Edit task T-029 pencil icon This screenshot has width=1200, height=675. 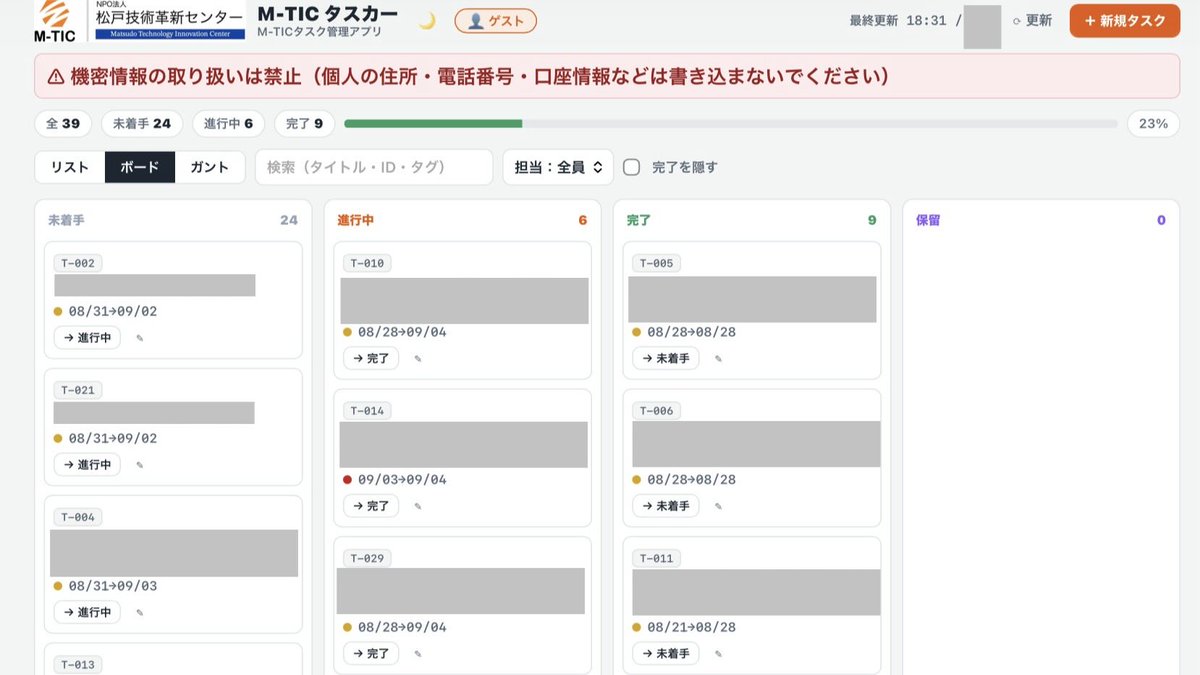coord(418,654)
